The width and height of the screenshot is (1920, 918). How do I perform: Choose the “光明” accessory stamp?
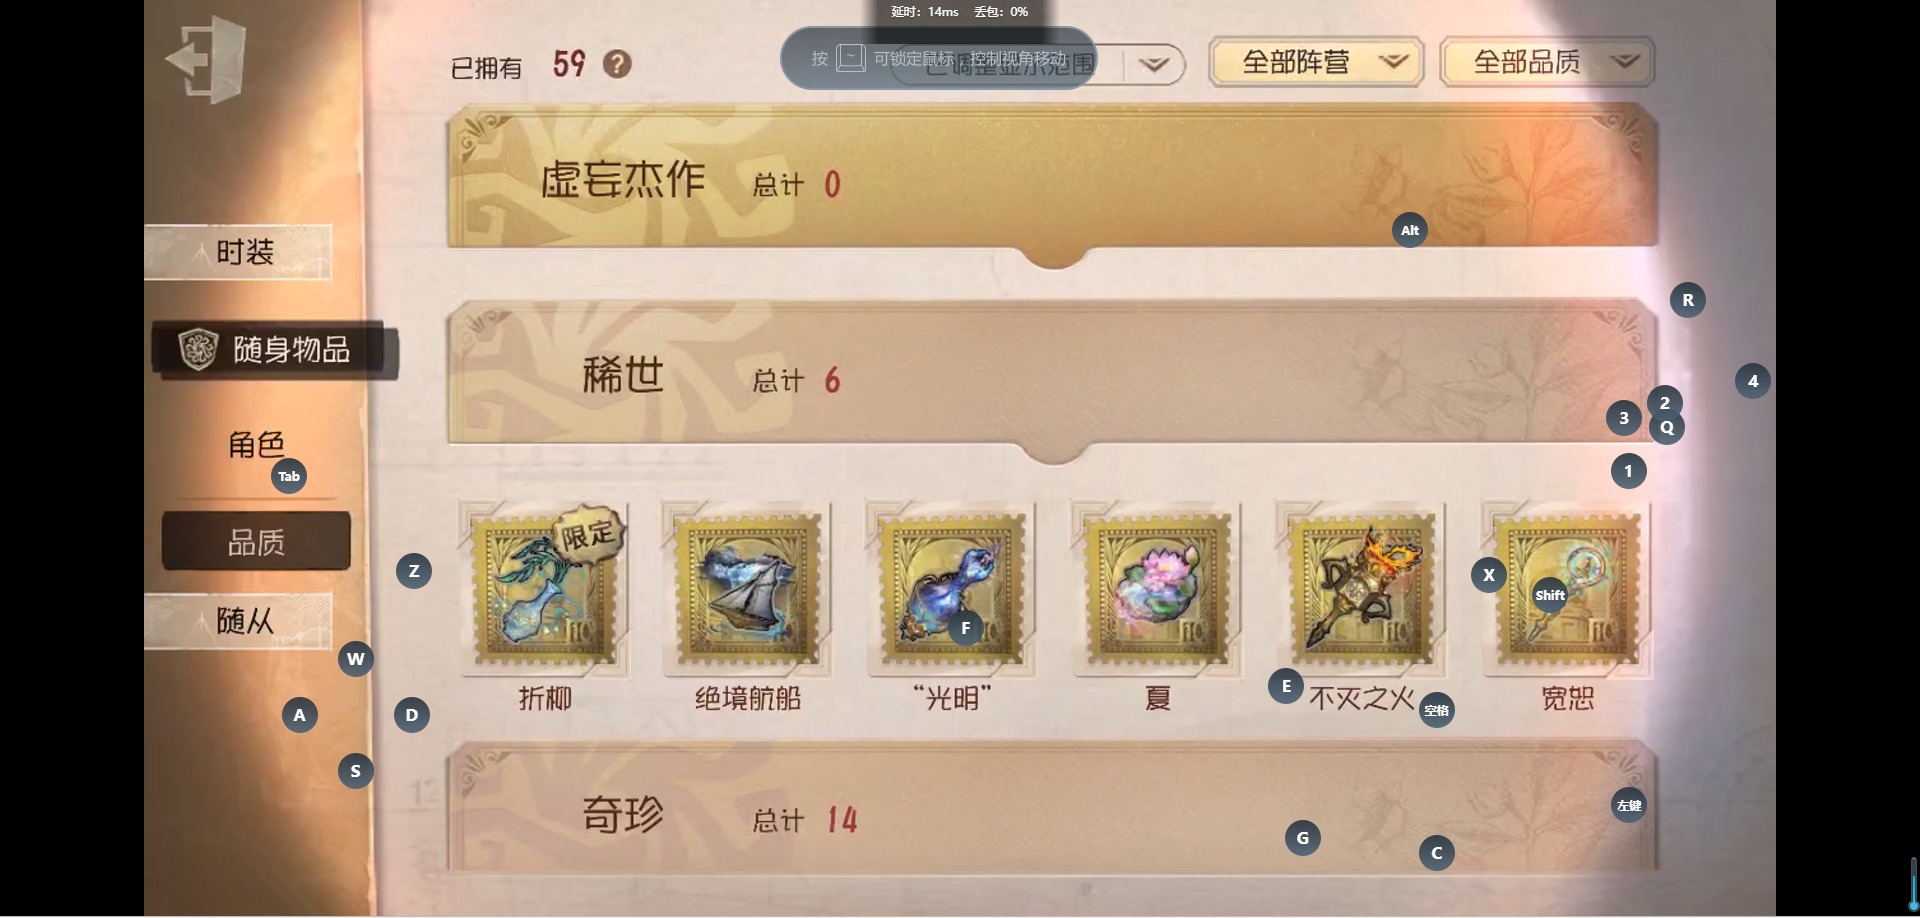point(952,588)
